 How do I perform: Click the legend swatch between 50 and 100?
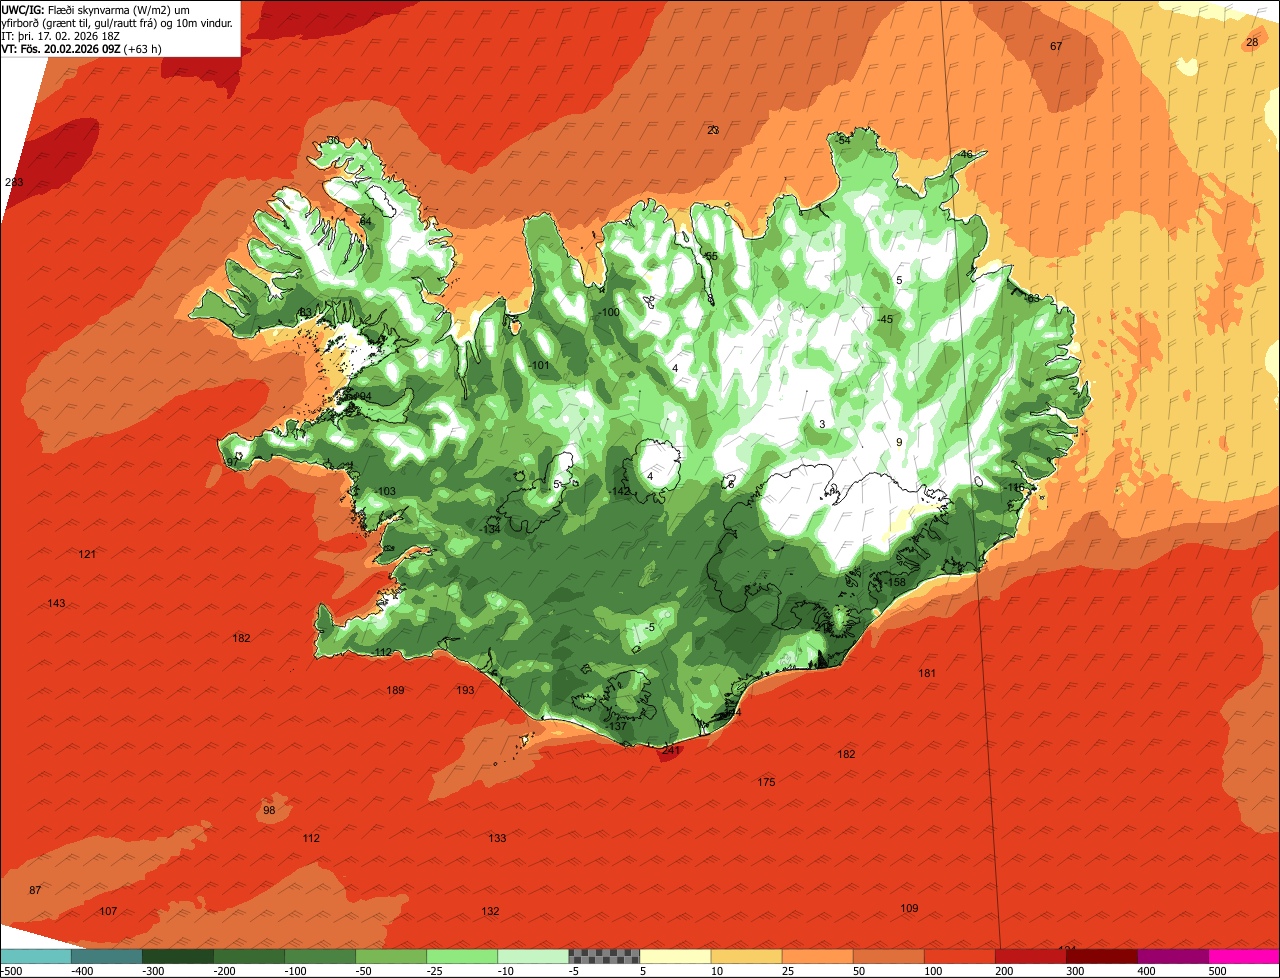click(x=888, y=956)
